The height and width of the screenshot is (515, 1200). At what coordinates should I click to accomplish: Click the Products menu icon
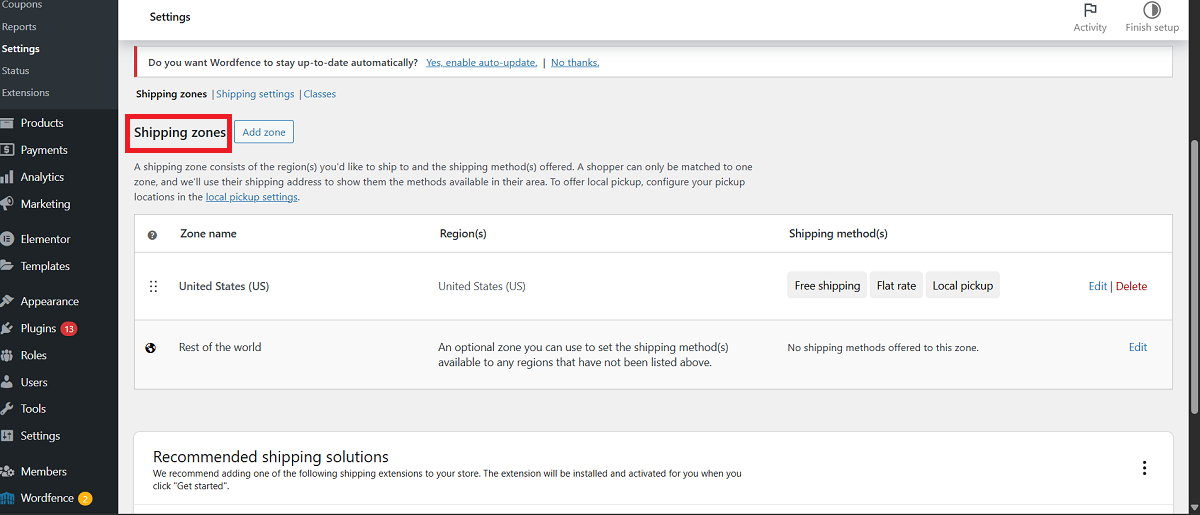click(8, 123)
